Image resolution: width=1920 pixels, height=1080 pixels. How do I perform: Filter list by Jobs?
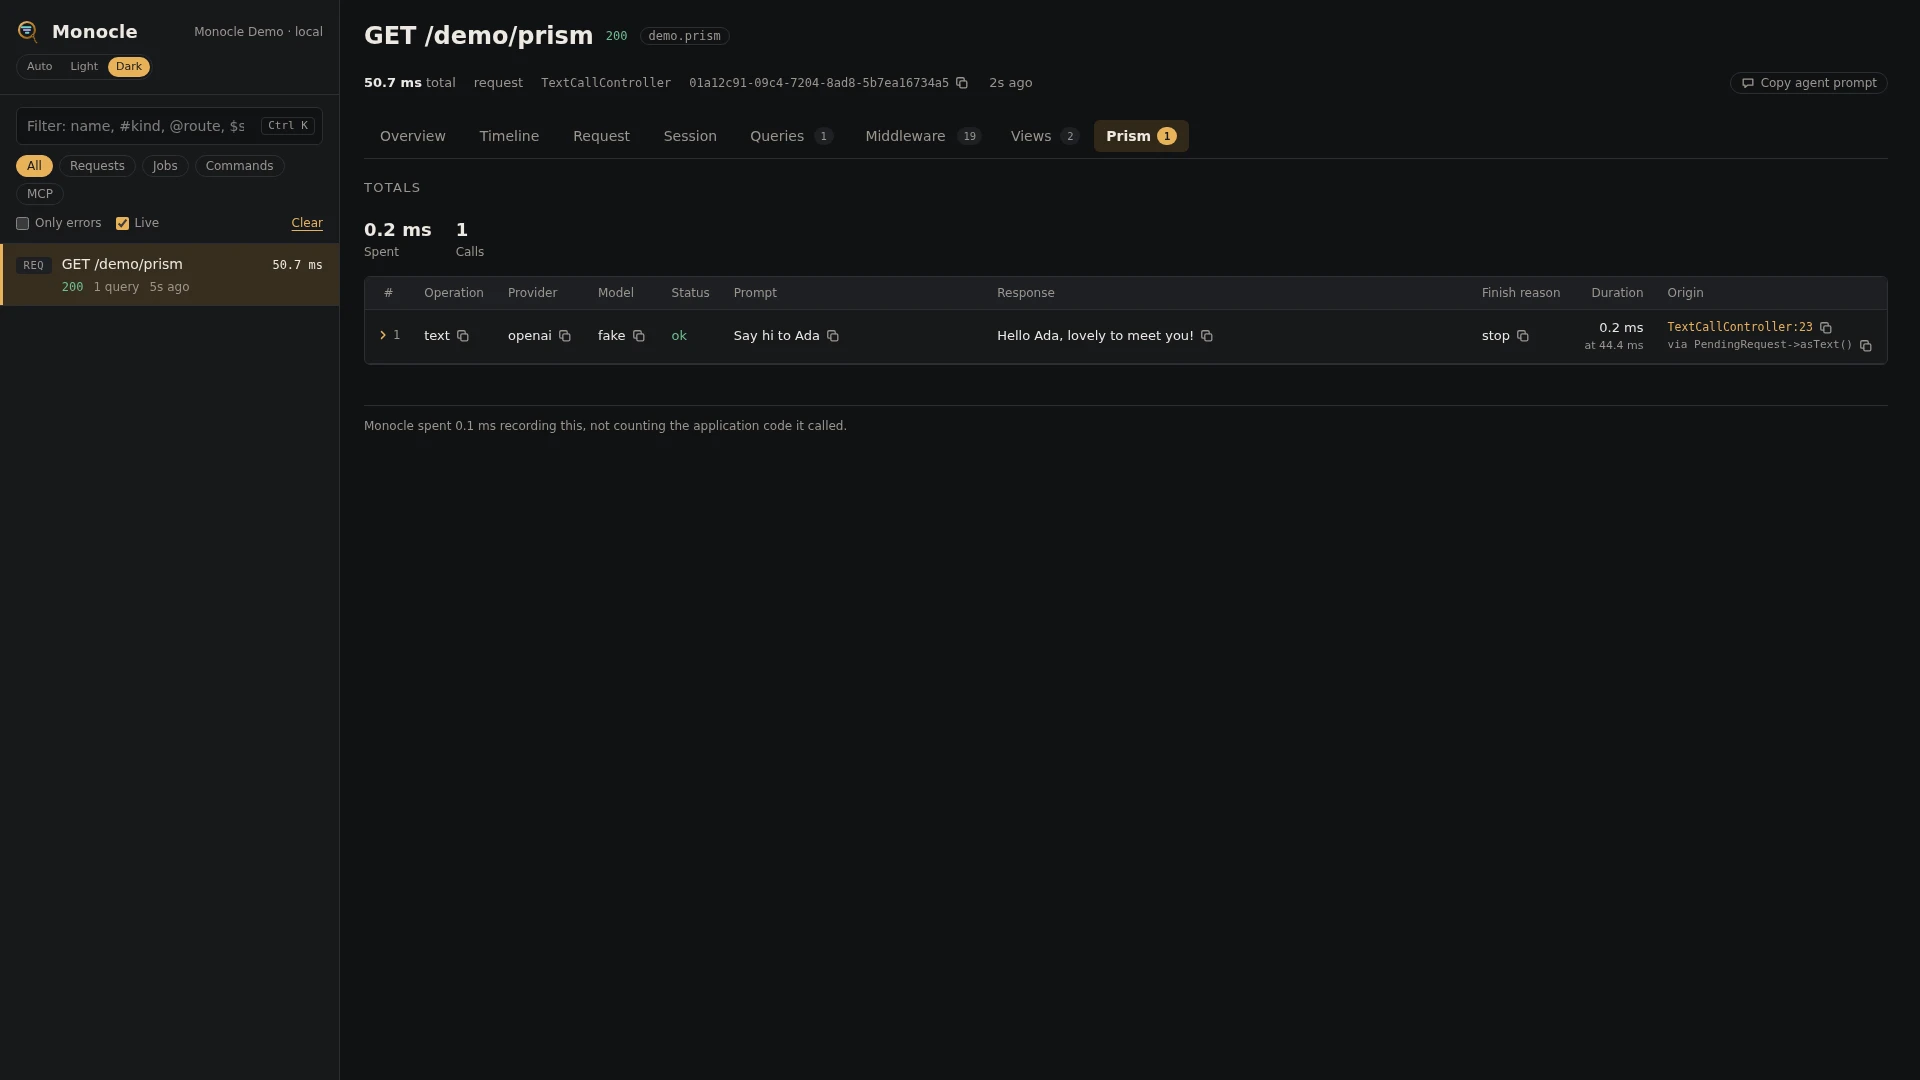pyautogui.click(x=165, y=166)
